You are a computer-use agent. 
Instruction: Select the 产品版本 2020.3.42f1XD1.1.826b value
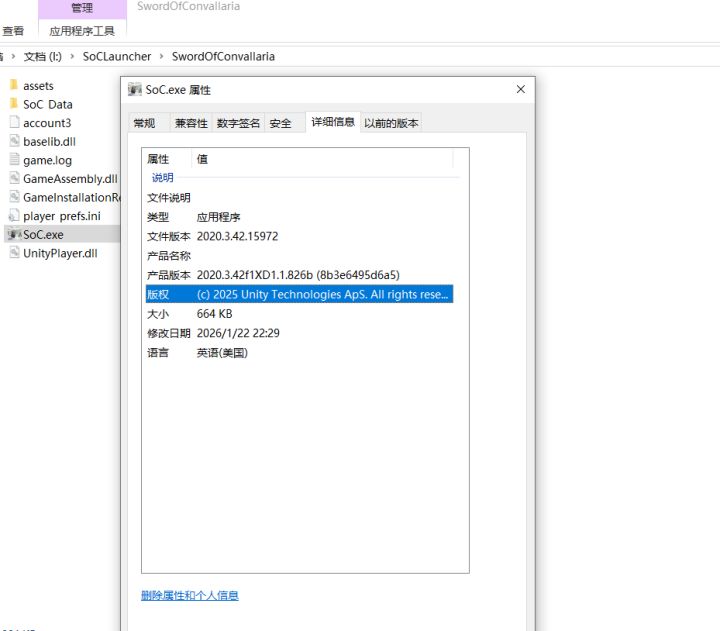298,275
